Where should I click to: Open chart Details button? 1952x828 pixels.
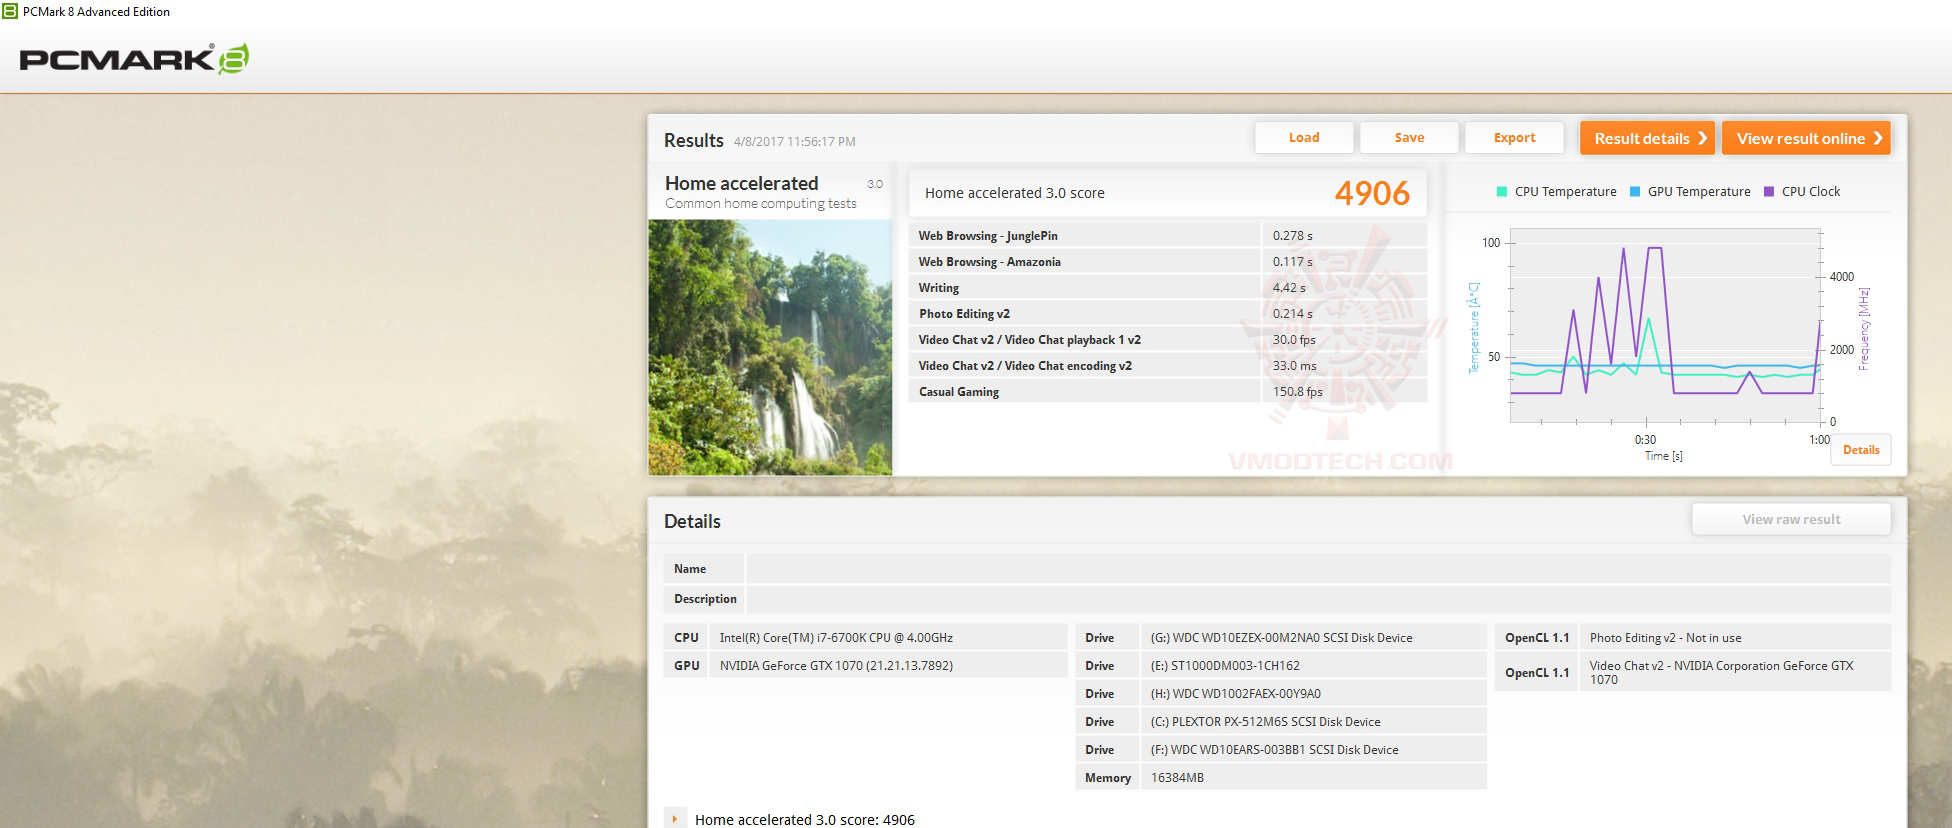(1861, 450)
